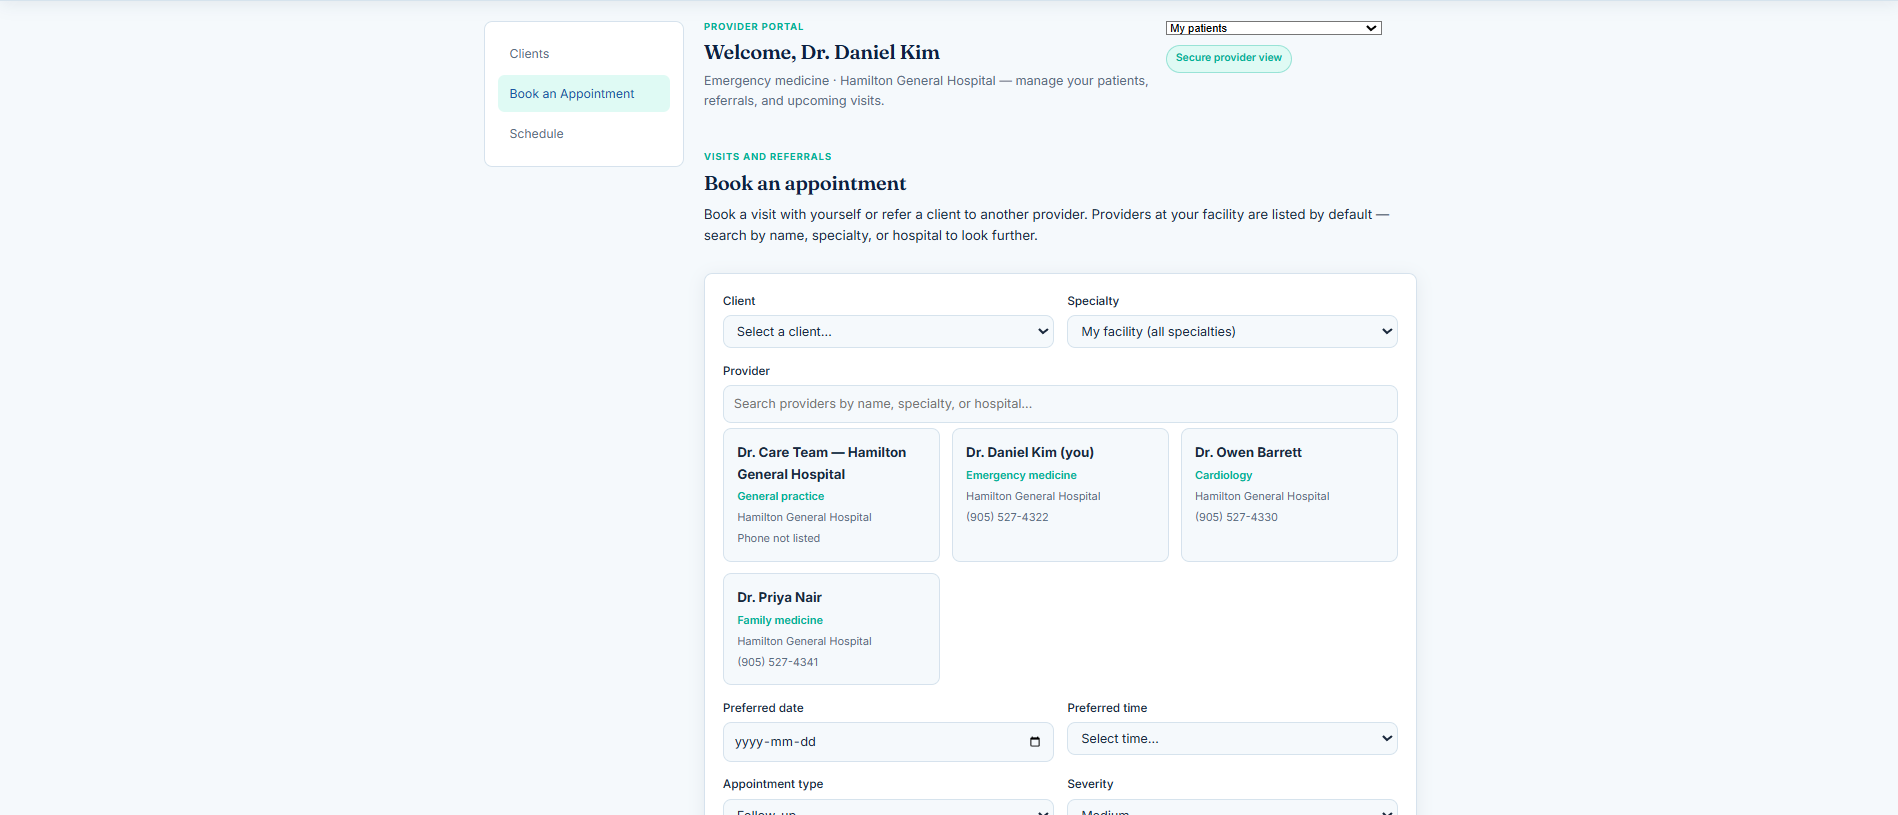Screen dimensions: 1898x815
Task: Open the Severity dropdown
Action: click(x=1232, y=808)
